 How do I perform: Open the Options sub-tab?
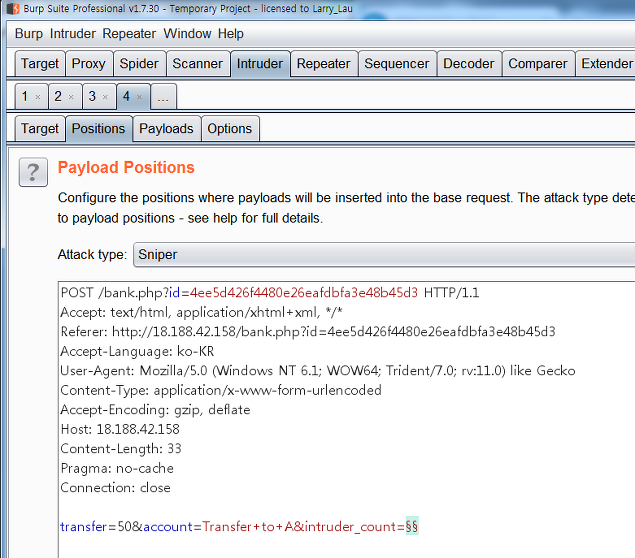click(x=230, y=129)
